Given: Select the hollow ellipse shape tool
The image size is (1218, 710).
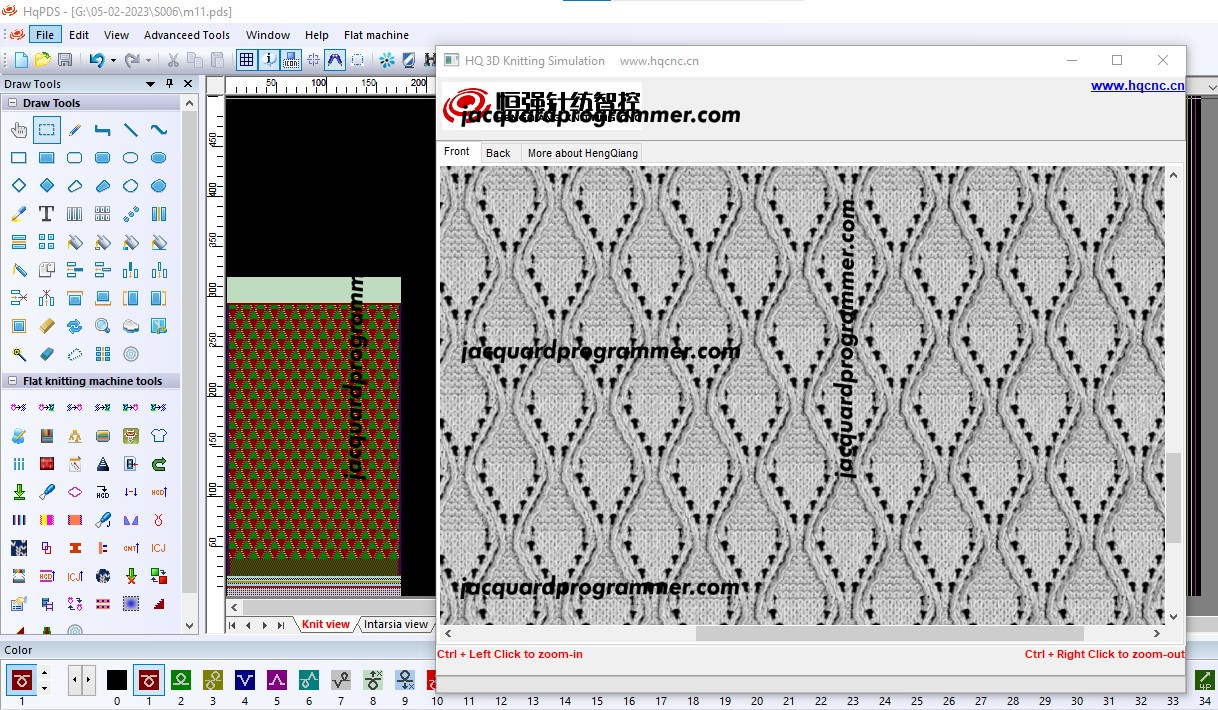Looking at the screenshot, I should [x=131, y=158].
